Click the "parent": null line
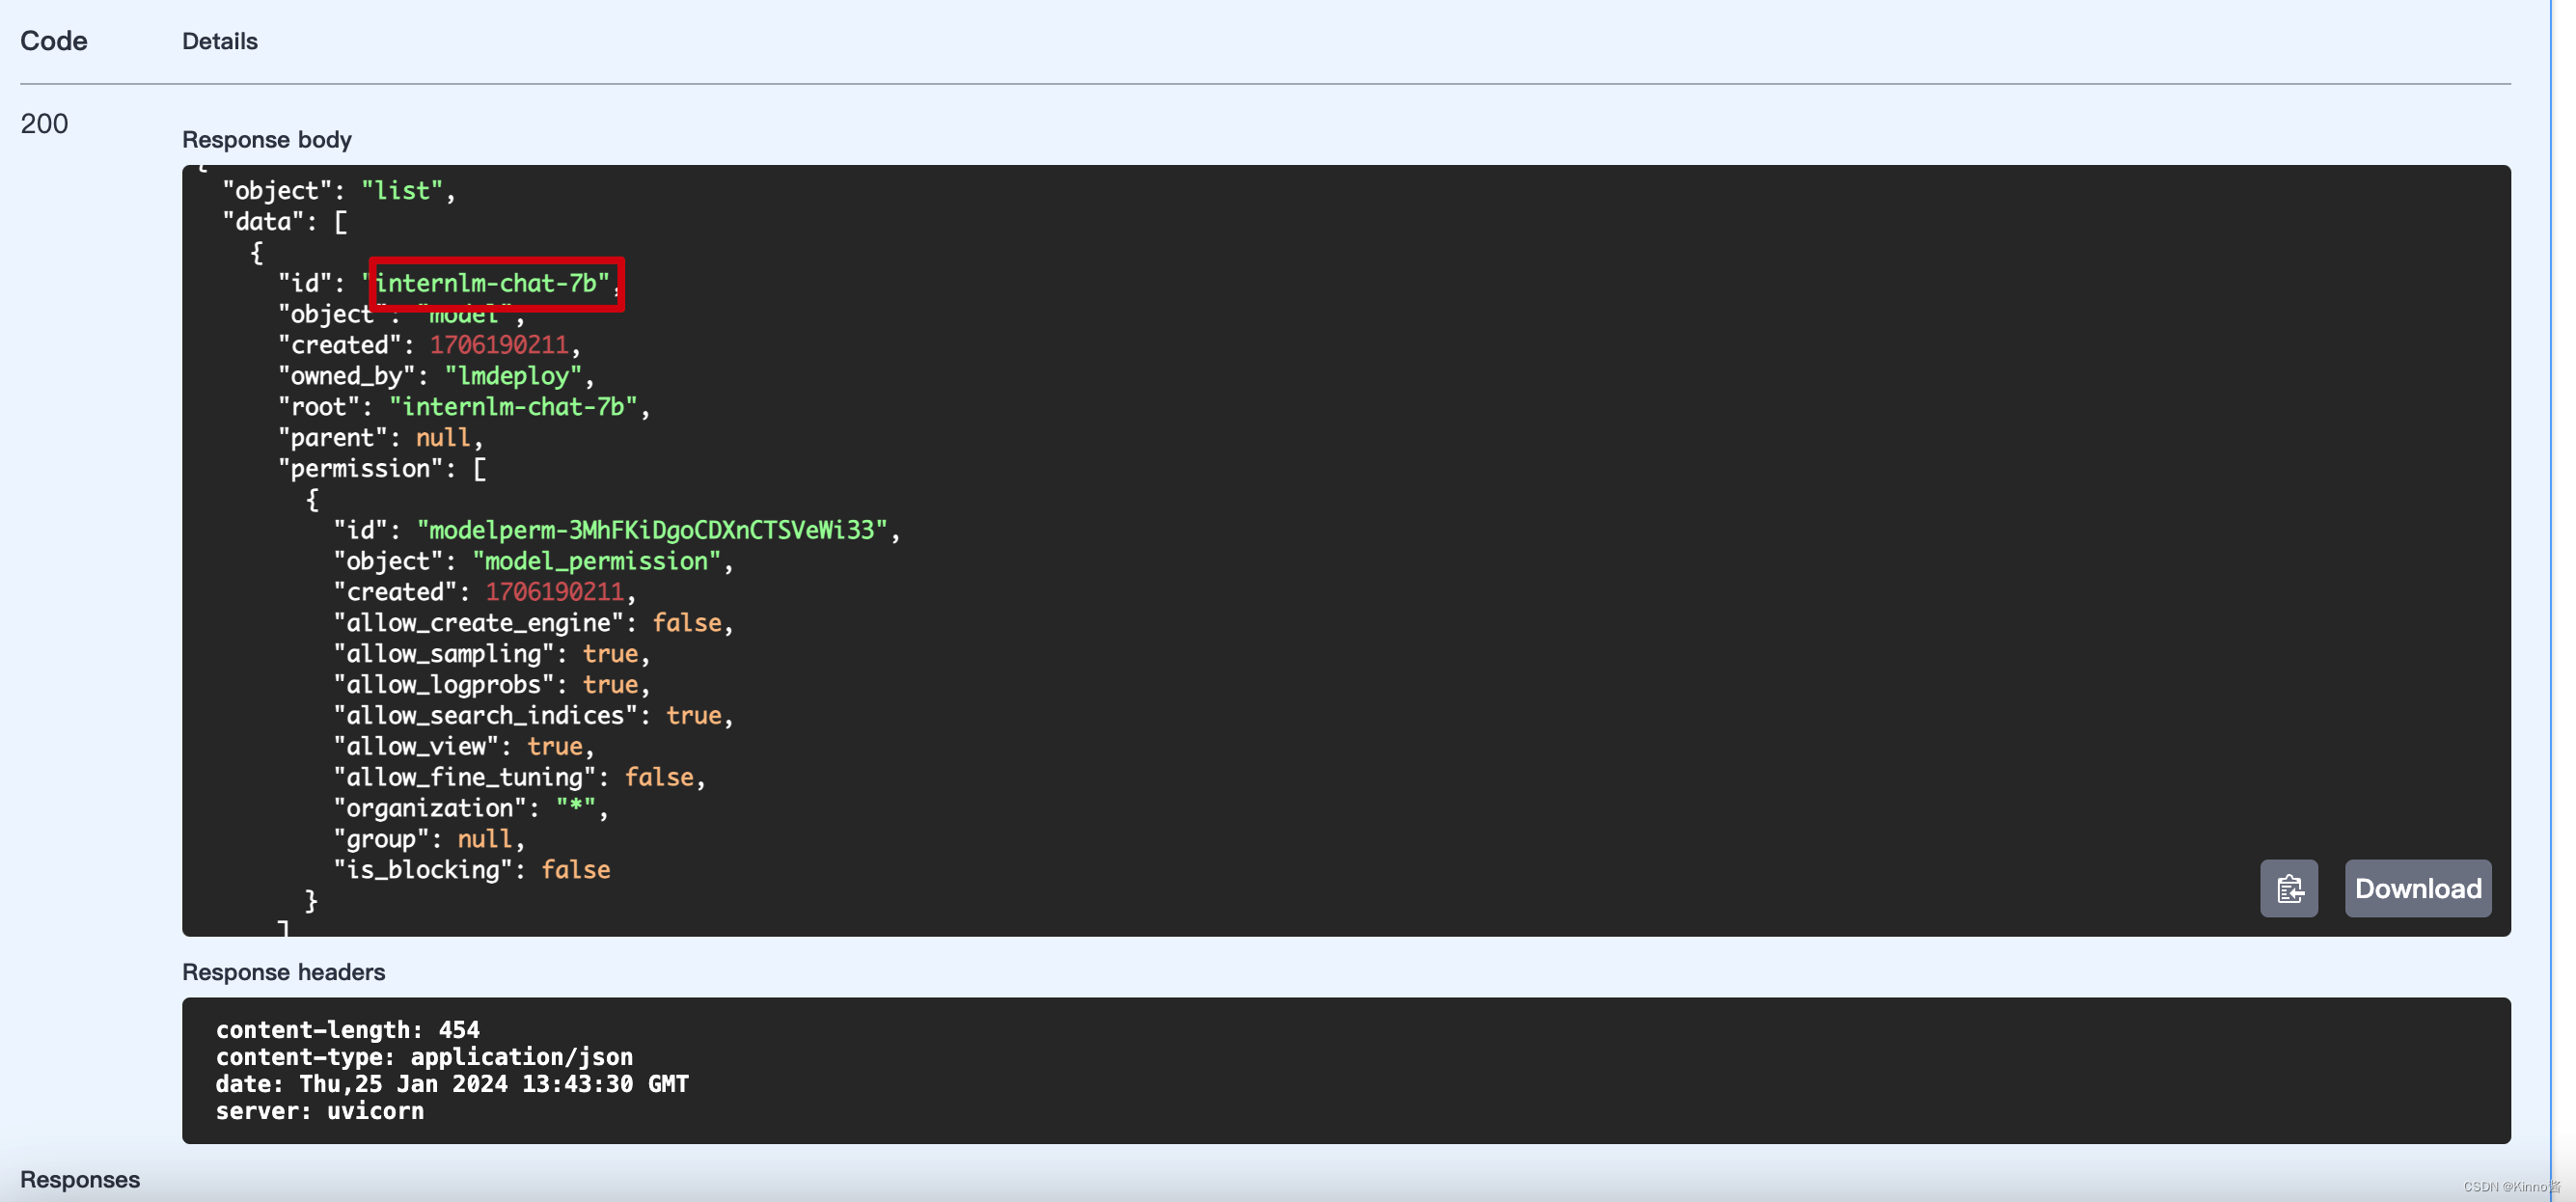Image resolution: width=2576 pixels, height=1202 pixels. pyautogui.click(x=380, y=438)
